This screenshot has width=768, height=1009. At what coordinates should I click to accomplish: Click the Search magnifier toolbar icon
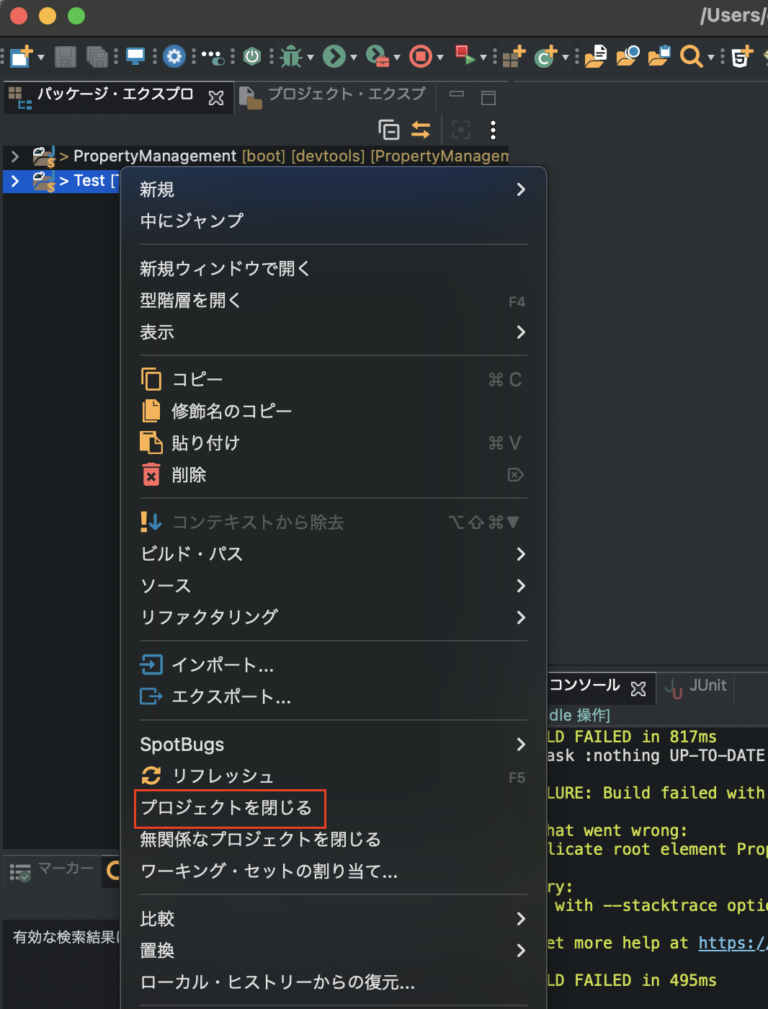[691, 57]
